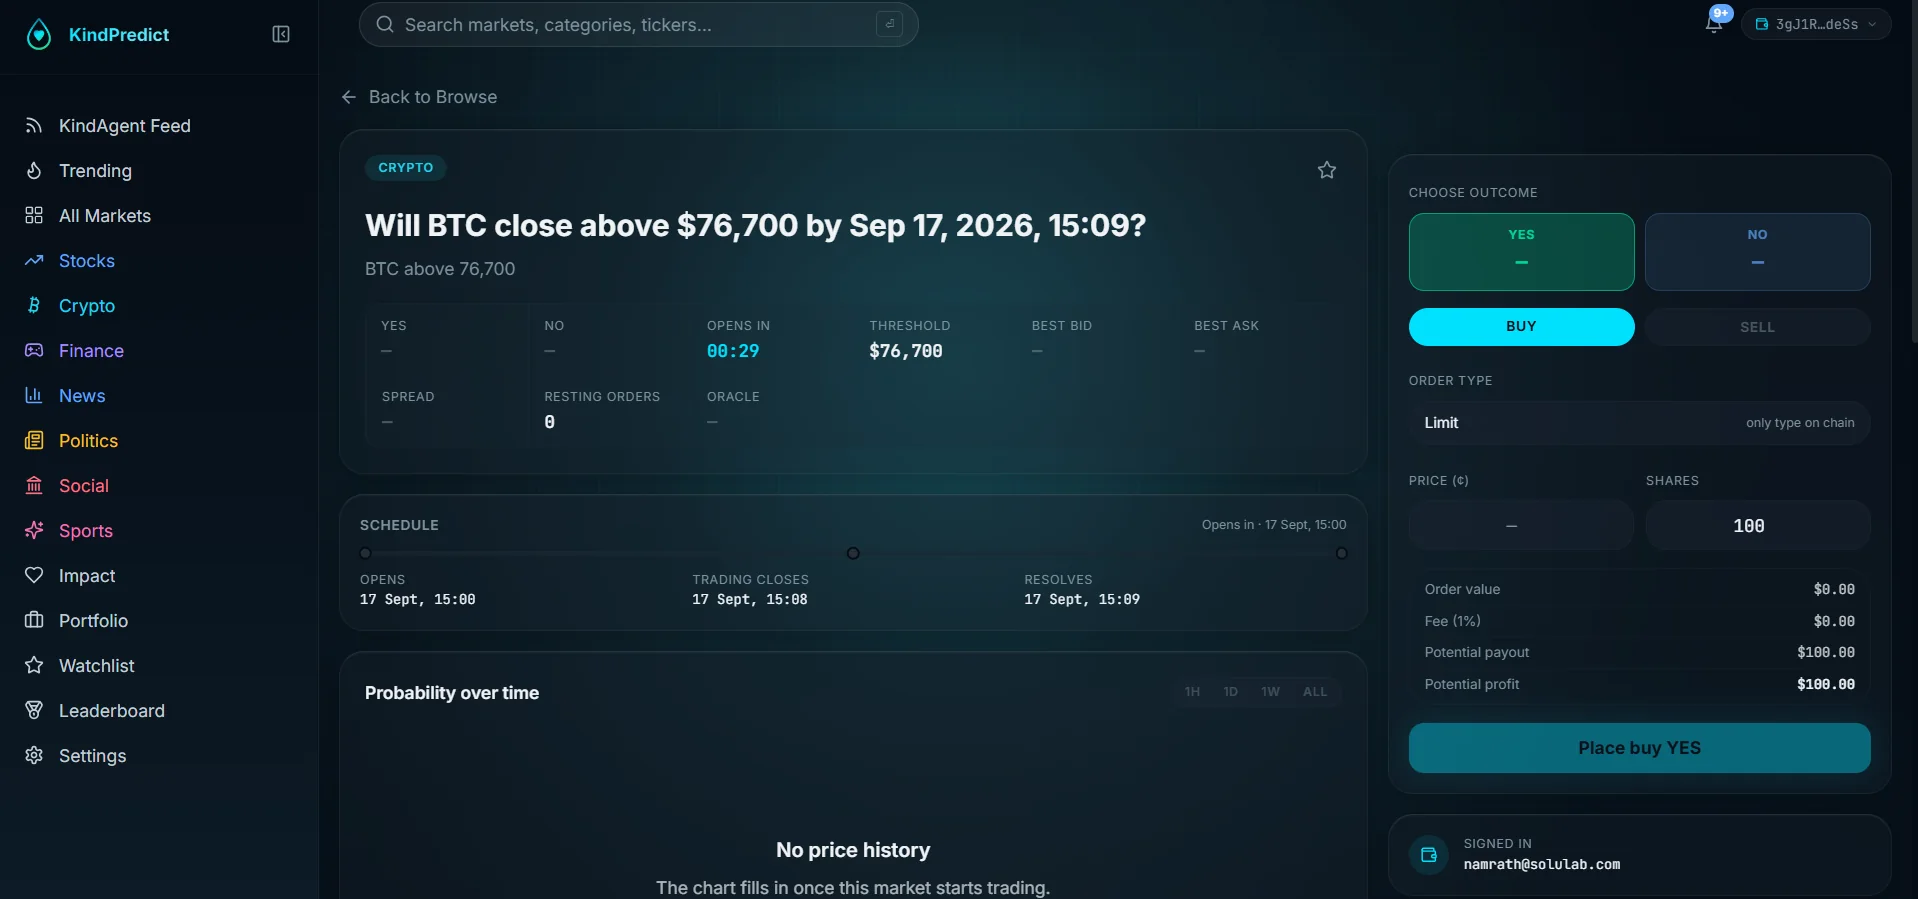1918x899 pixels.
Task: Switch to BUY mode
Action: click(1521, 327)
